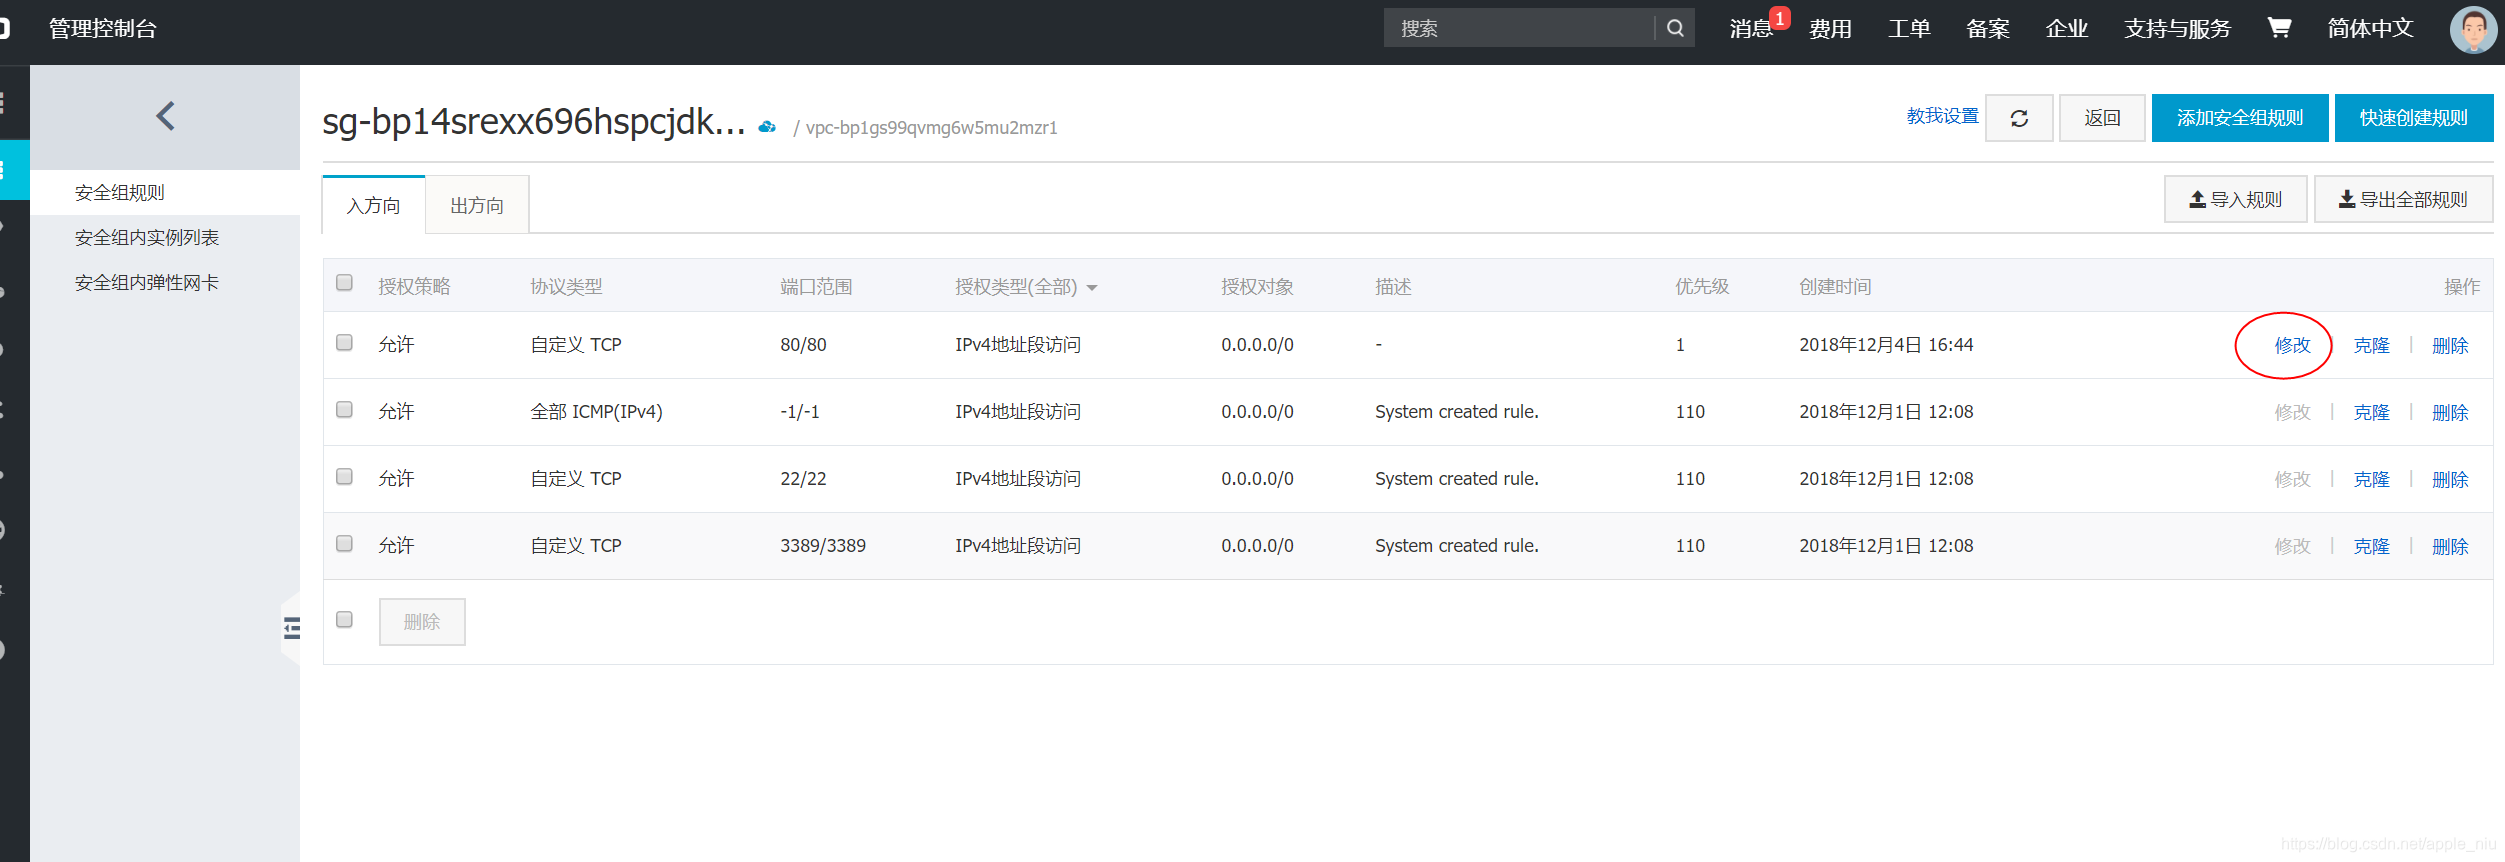Open the 工单 top menu
Screen dimensions: 2505x862
(1909, 28)
